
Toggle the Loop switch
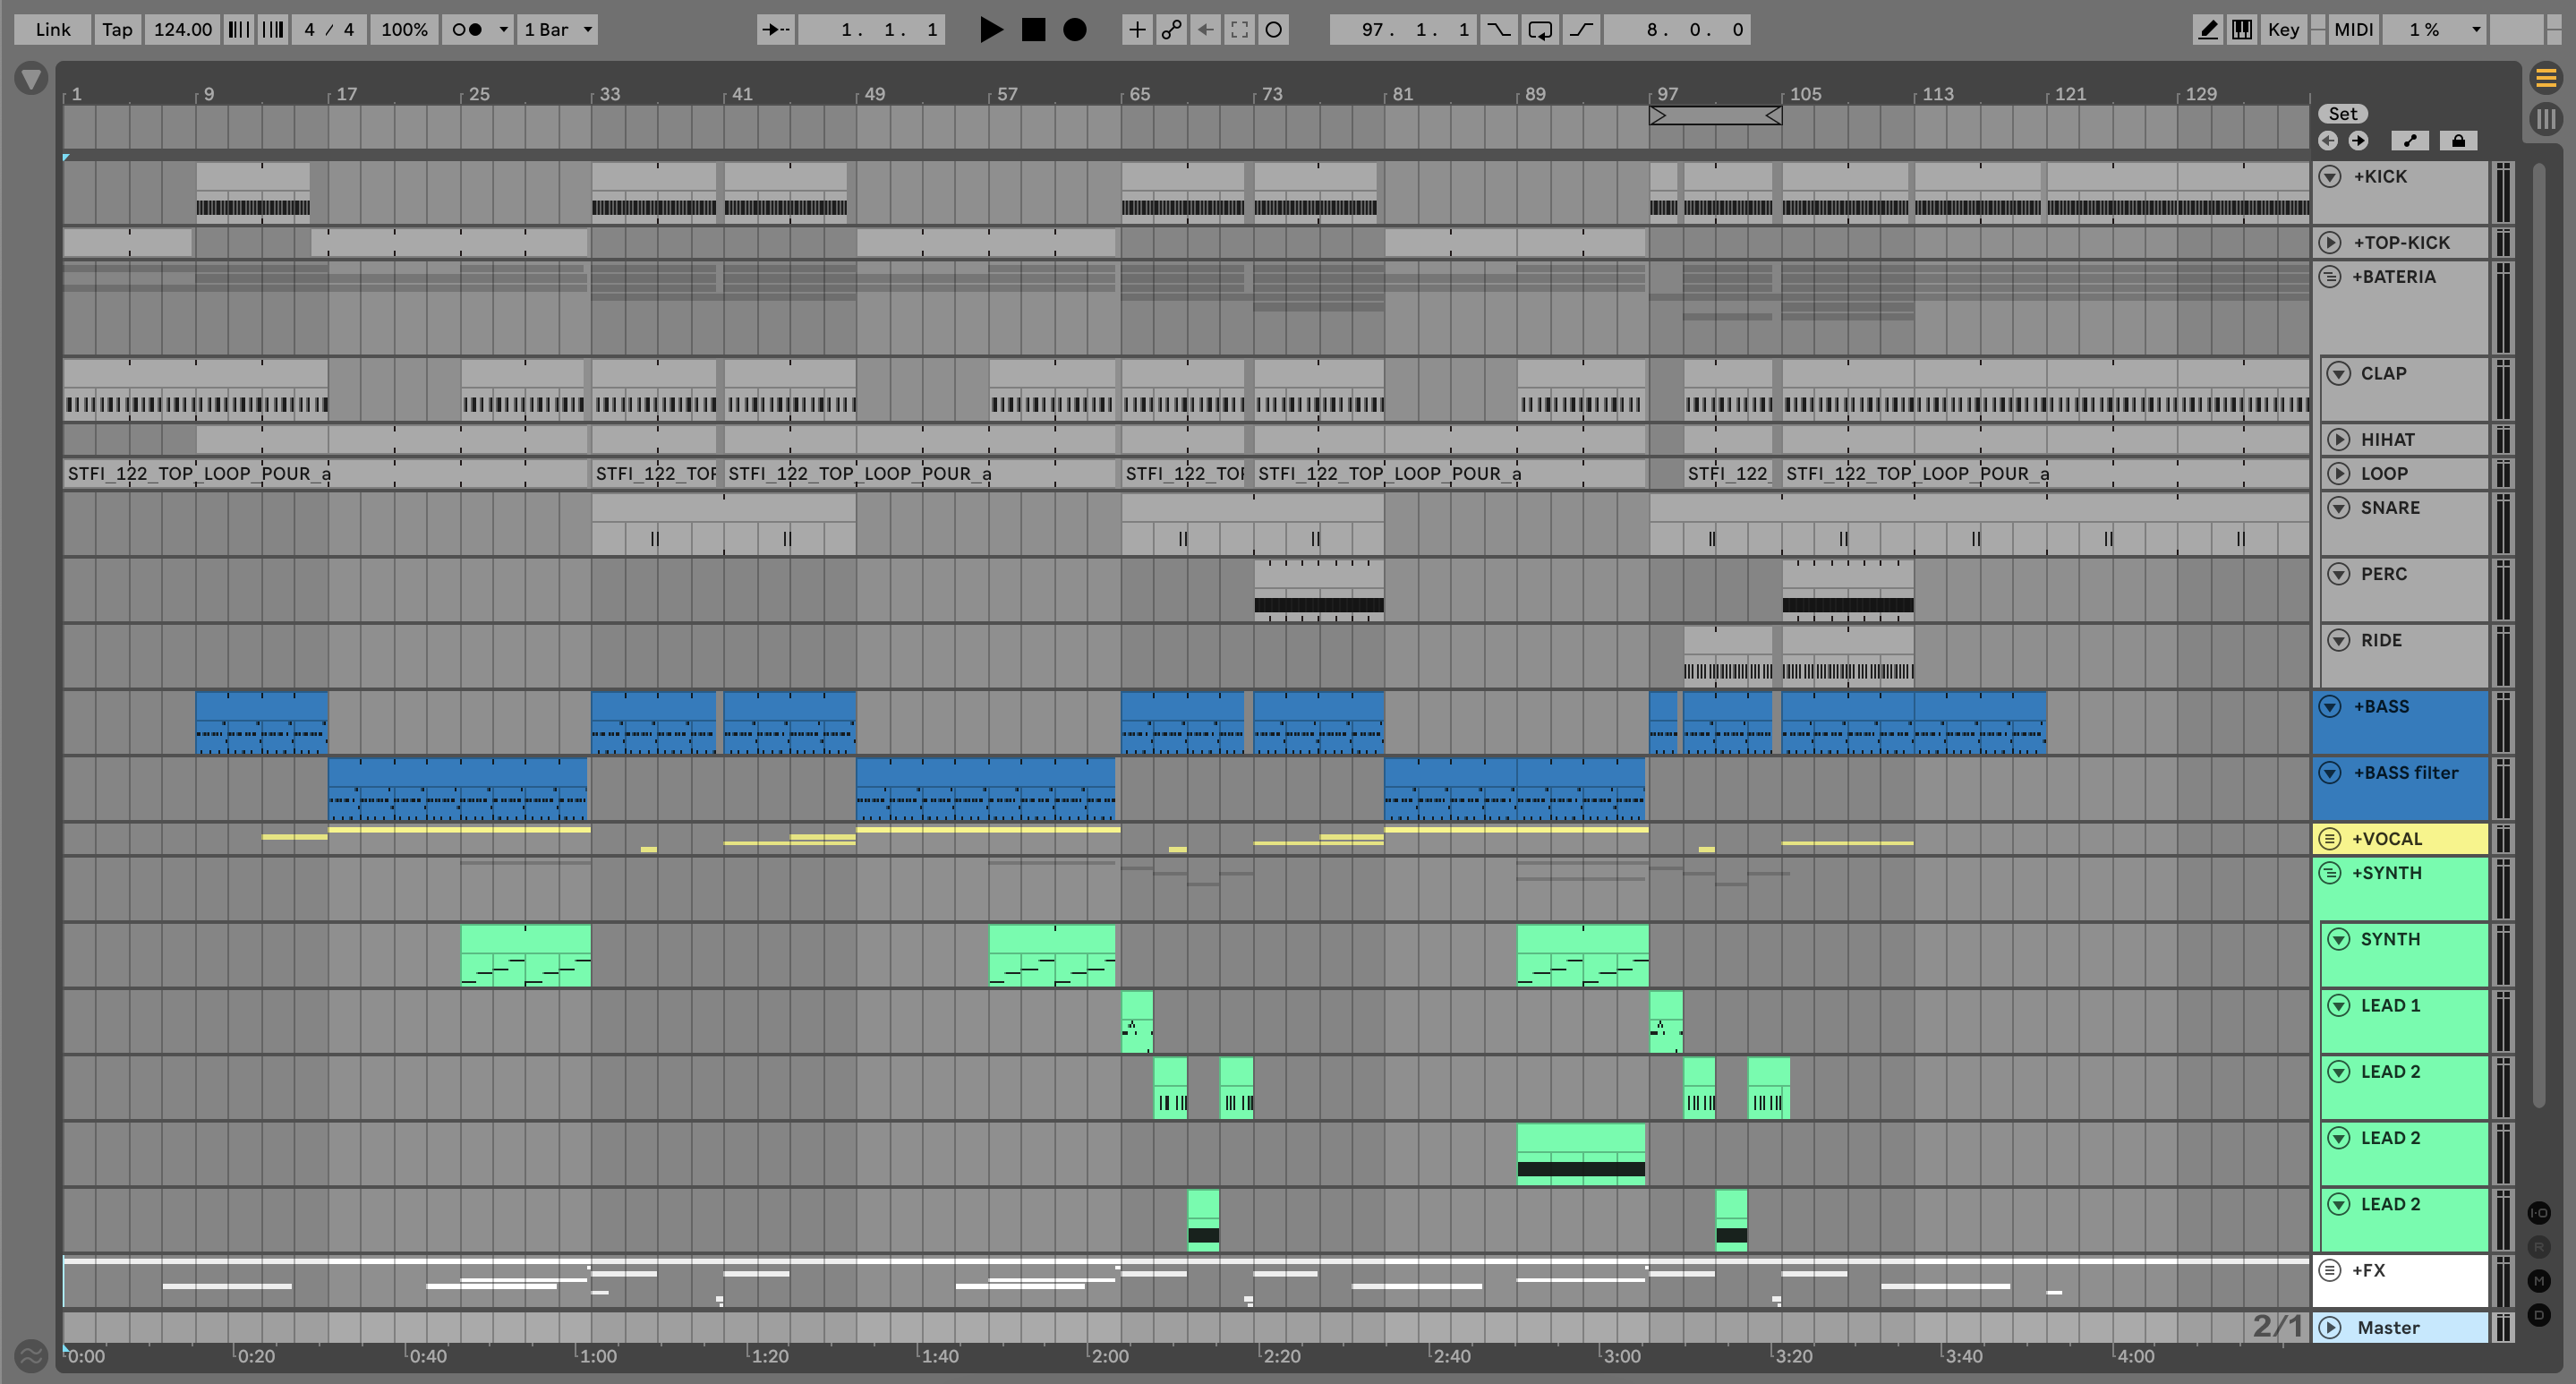pos(1539,29)
